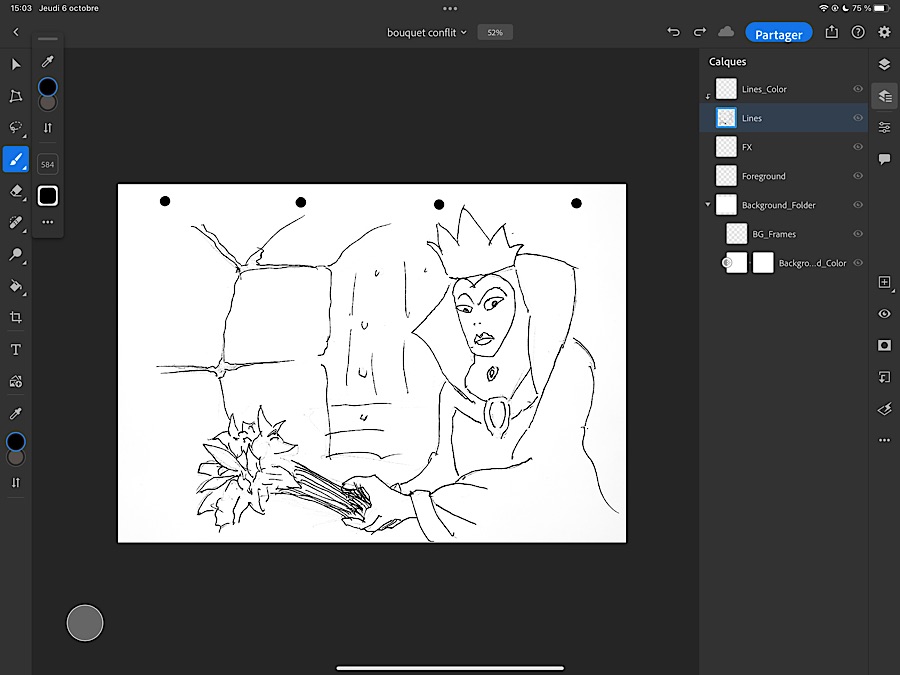
Task: Go back to home screen
Action: pos(16,32)
